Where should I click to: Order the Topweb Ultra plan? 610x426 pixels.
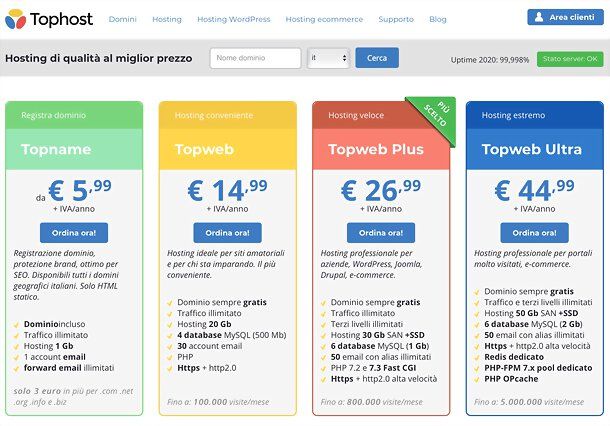[x=535, y=233]
